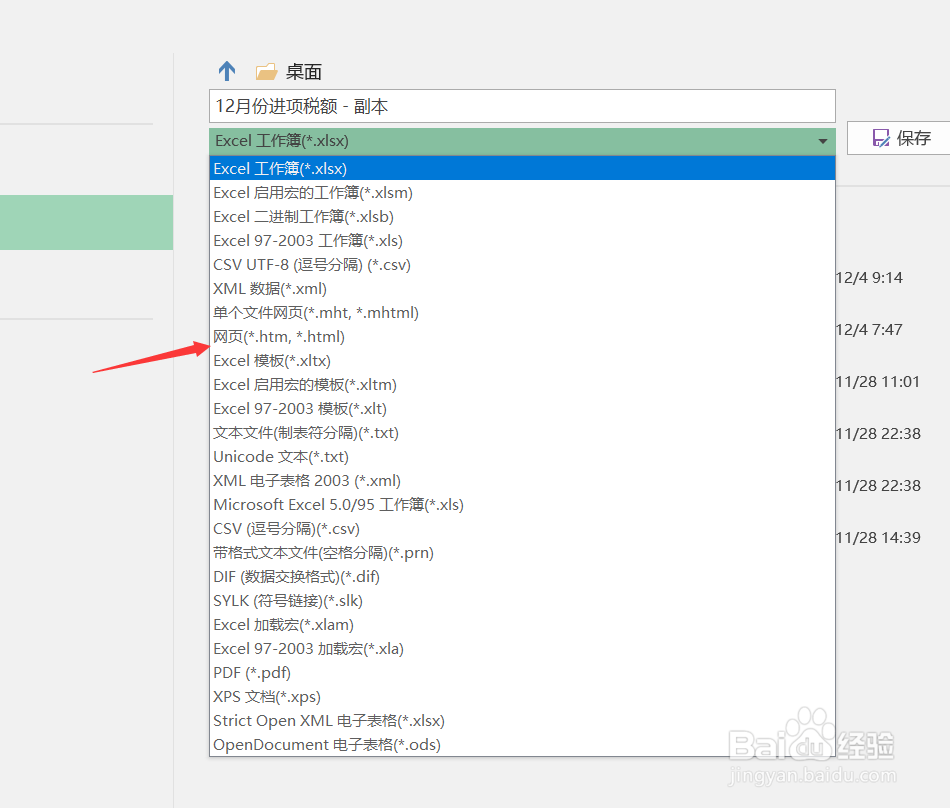Screen dimensions: 950x808
Task: Pick Excel 97-2003 模板(*.xlt)
Action: (x=522, y=408)
